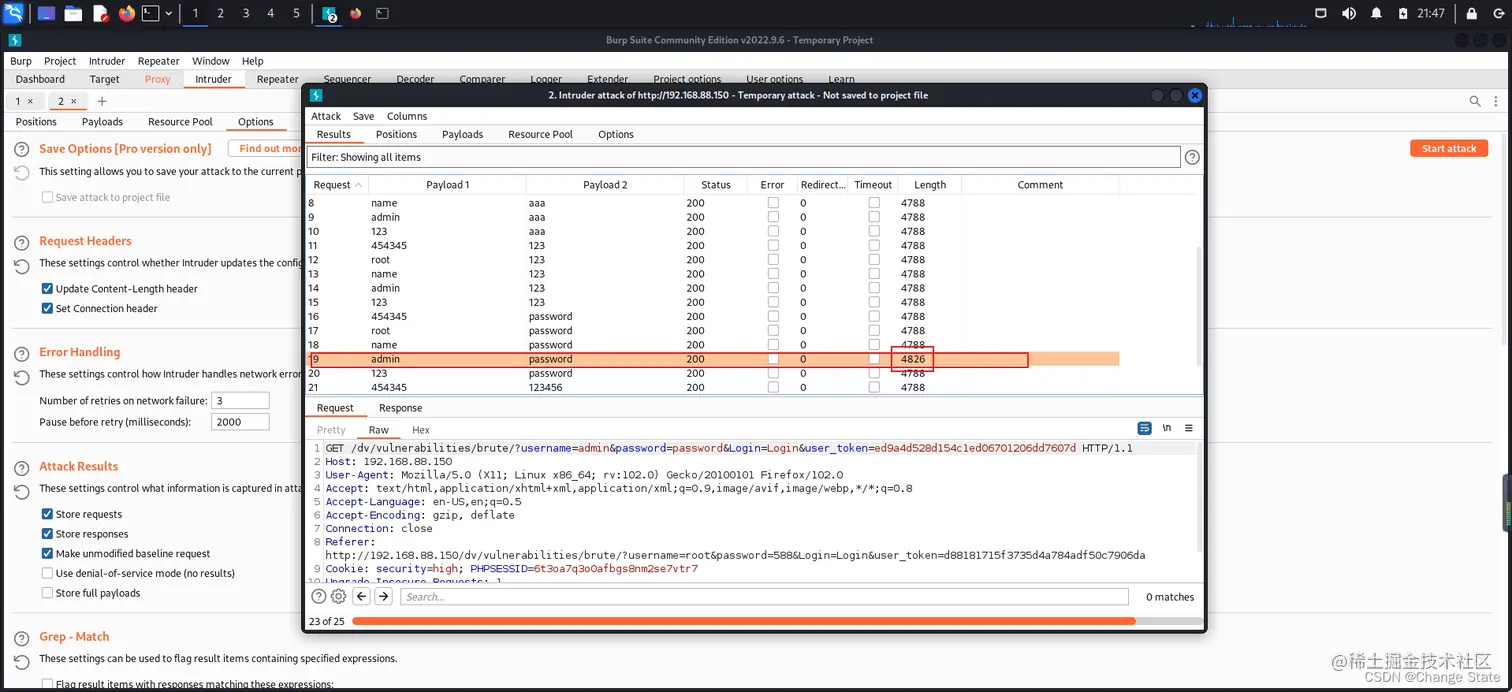This screenshot has height=692, width=1512.
Task: Toggle Store responses checkbox
Action: pos(47,534)
